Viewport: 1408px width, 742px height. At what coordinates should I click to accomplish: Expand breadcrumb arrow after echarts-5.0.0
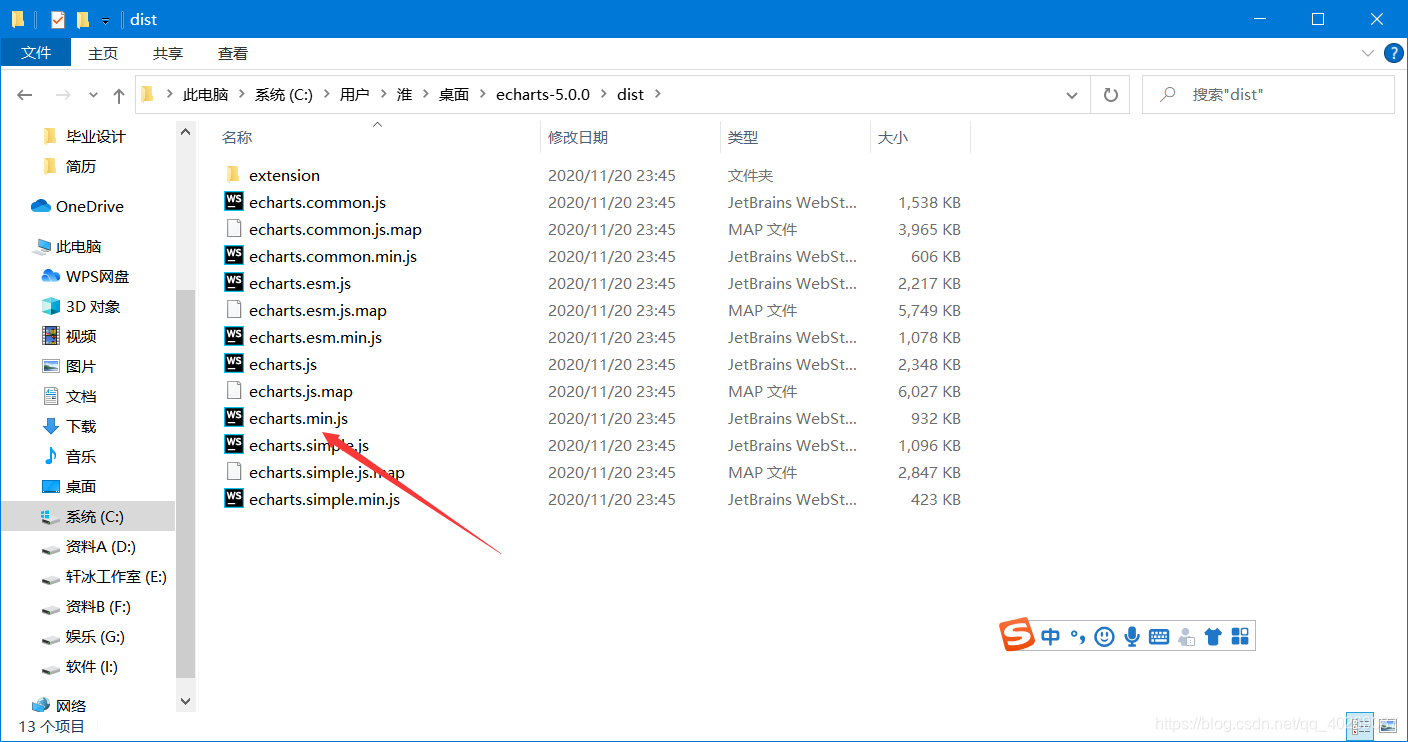point(604,95)
